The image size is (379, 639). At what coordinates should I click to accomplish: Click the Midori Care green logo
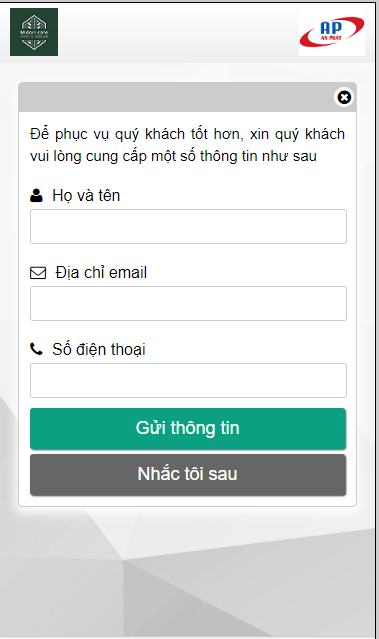[x=34, y=32]
